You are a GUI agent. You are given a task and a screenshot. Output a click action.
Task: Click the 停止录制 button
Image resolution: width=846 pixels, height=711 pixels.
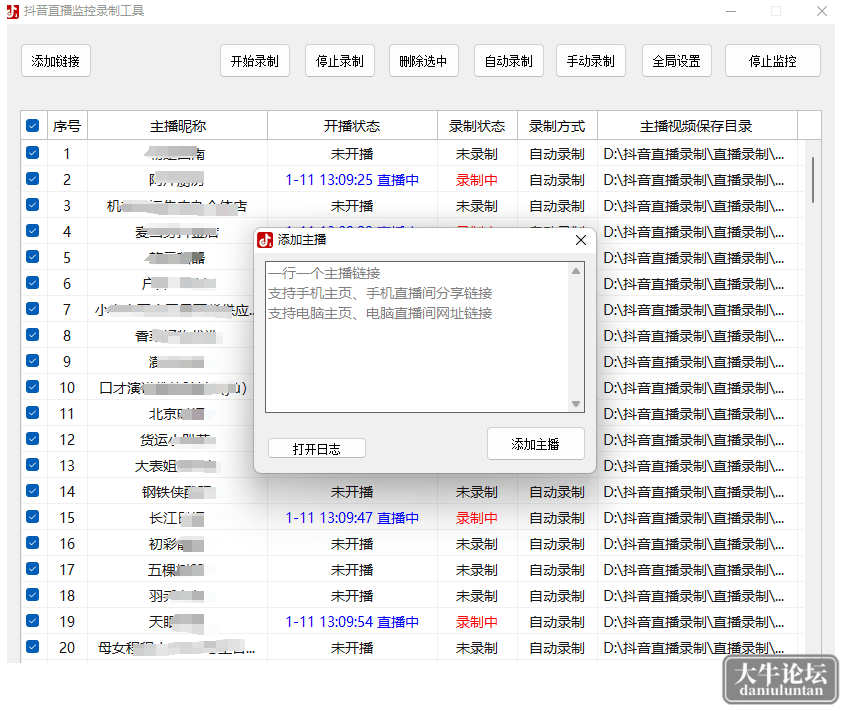point(340,61)
